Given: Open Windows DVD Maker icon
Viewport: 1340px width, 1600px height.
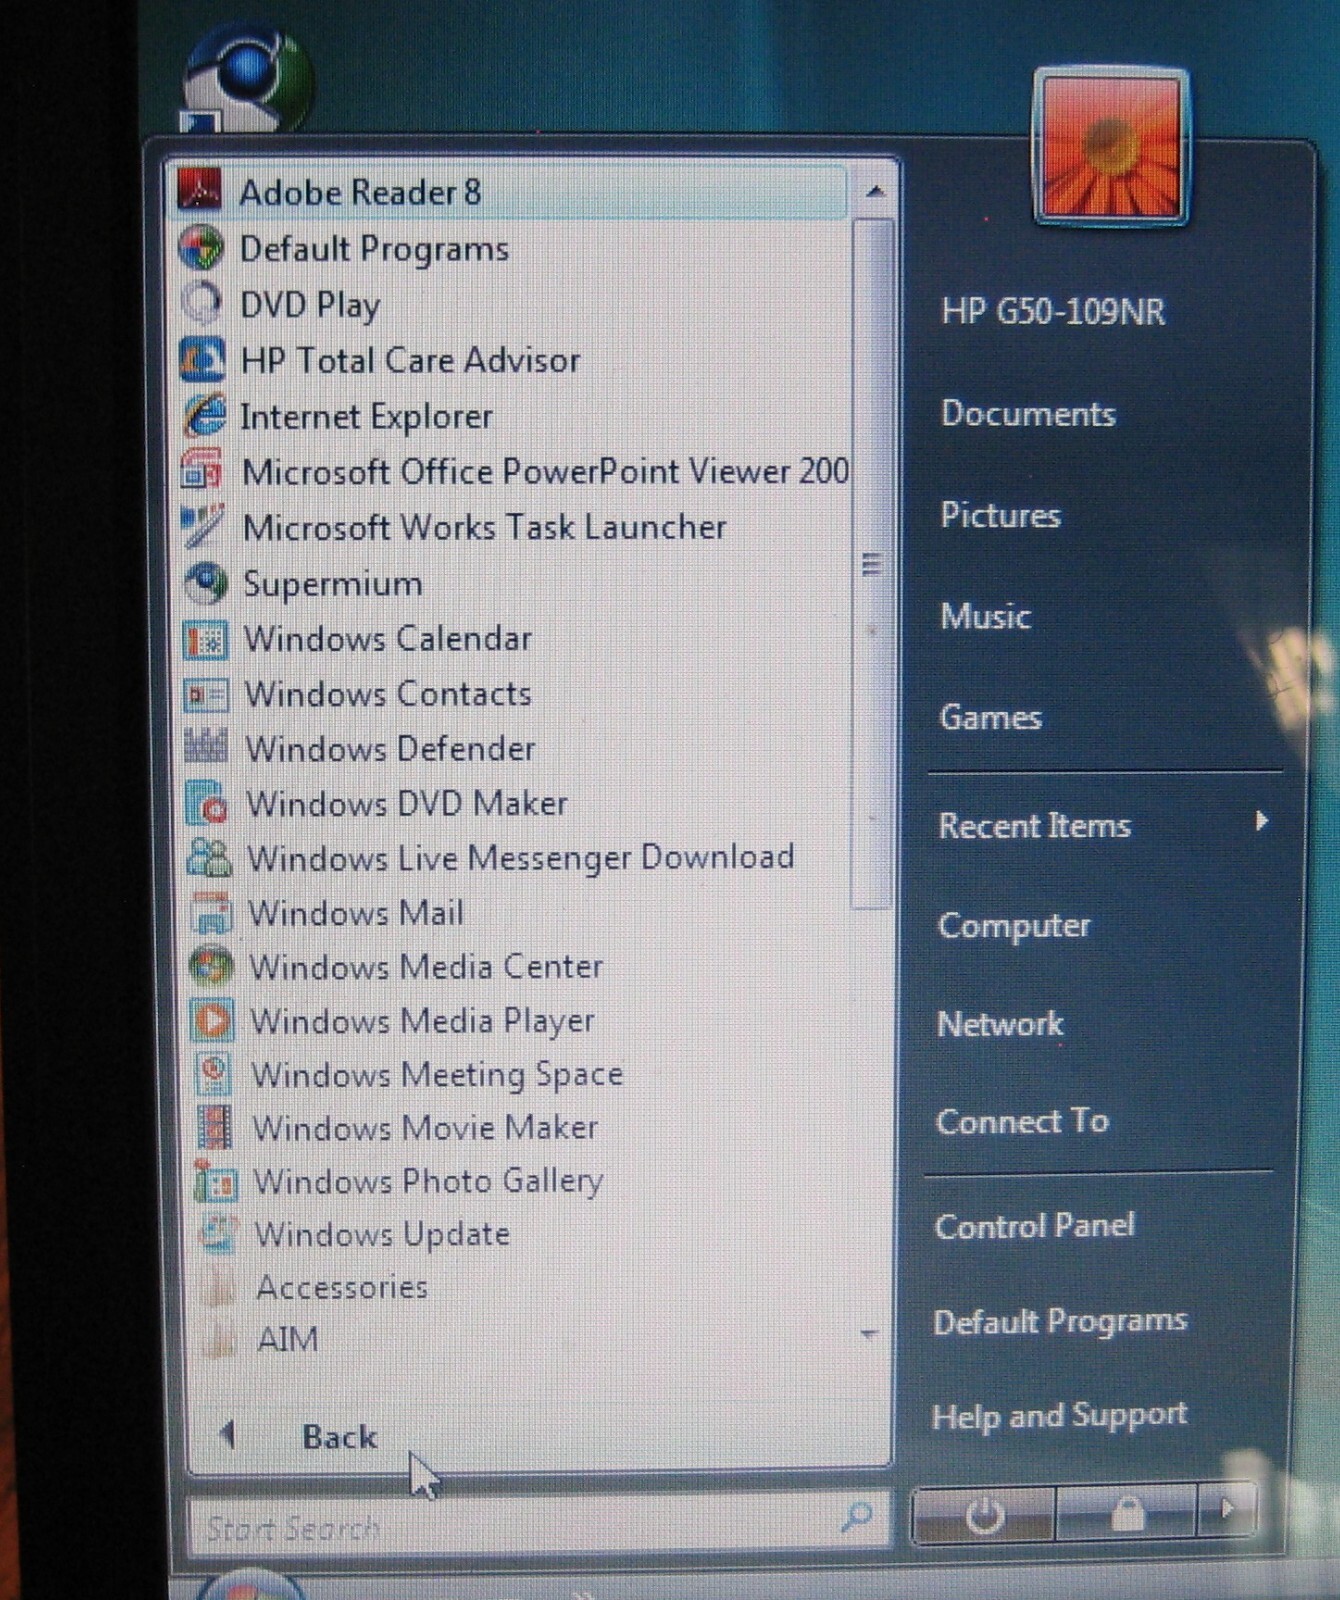Looking at the screenshot, I should pos(209,802).
